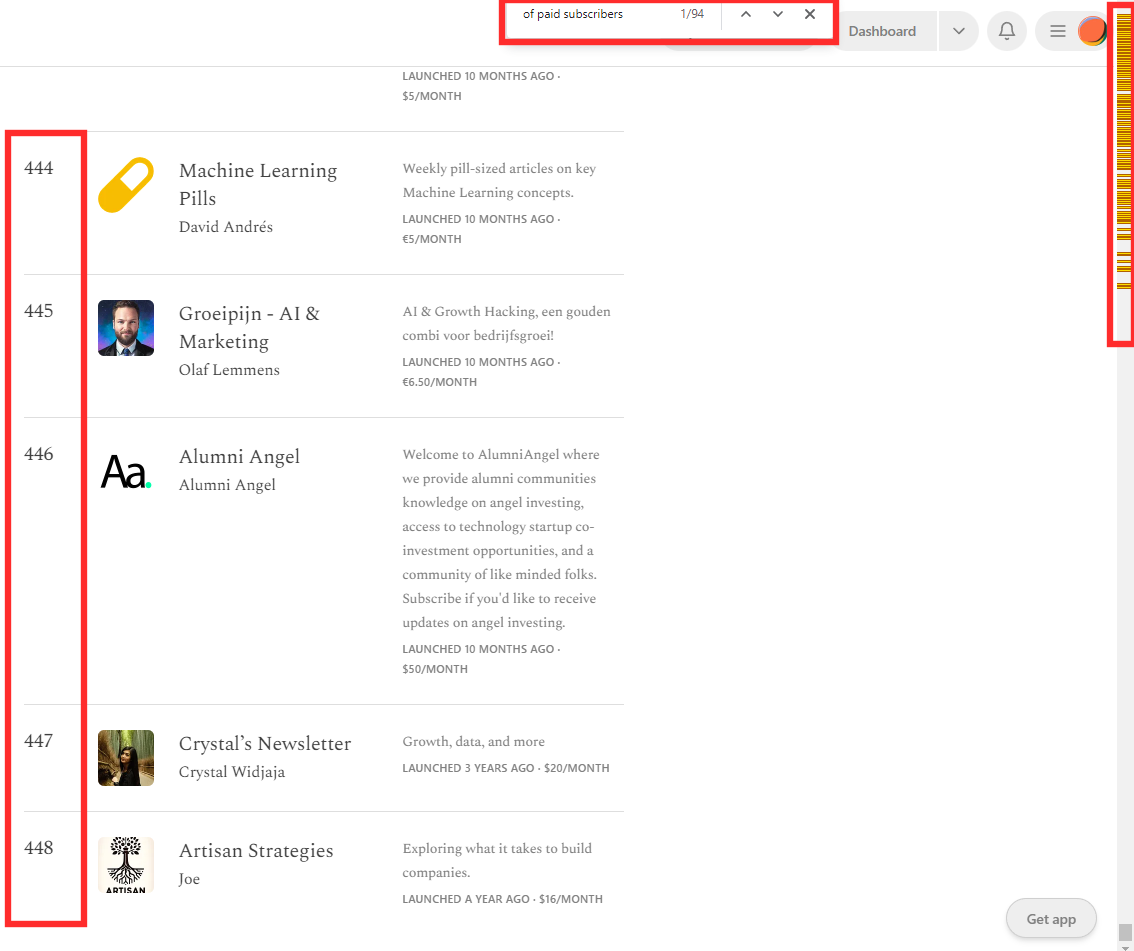Viewport: 1134px width, 951px height.
Task: Click the notifications bell icon
Action: click(1007, 31)
